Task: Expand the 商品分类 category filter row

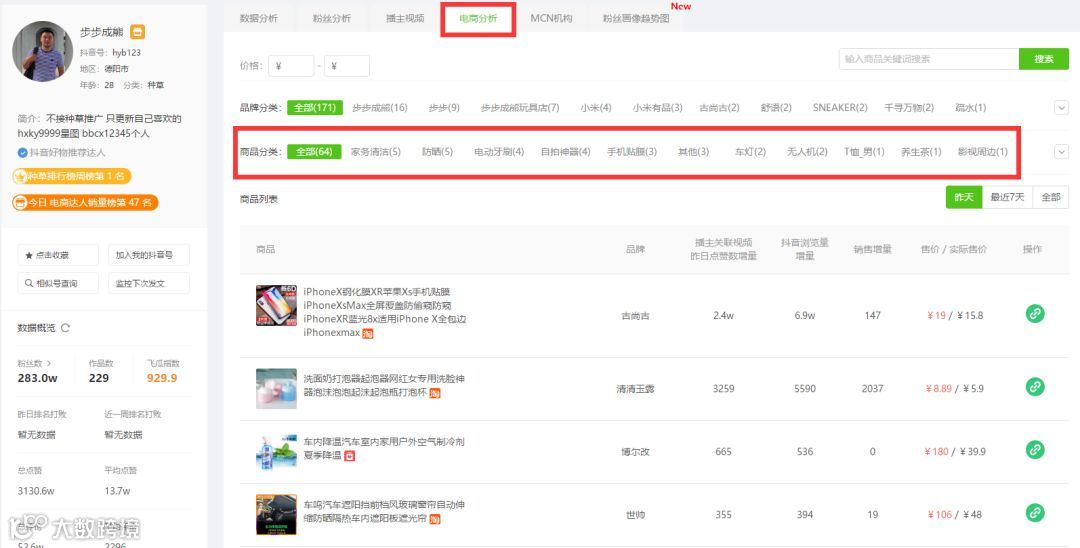Action: pyautogui.click(x=1061, y=152)
